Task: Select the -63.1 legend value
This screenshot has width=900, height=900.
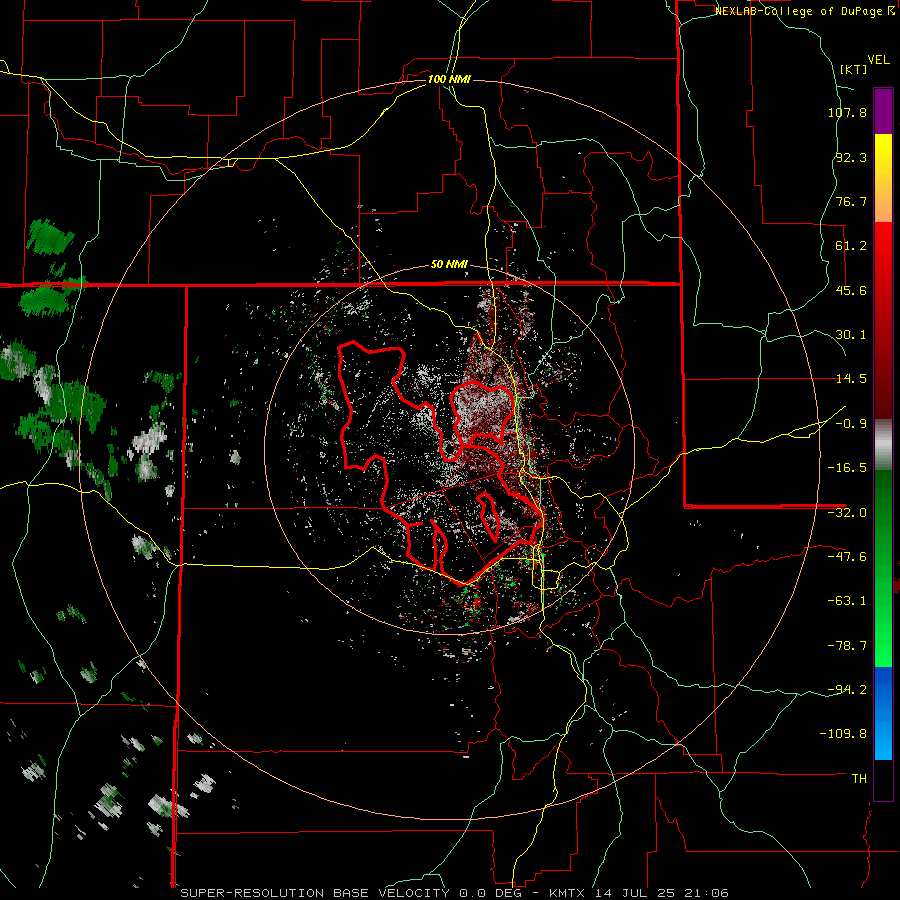Action: pos(847,601)
